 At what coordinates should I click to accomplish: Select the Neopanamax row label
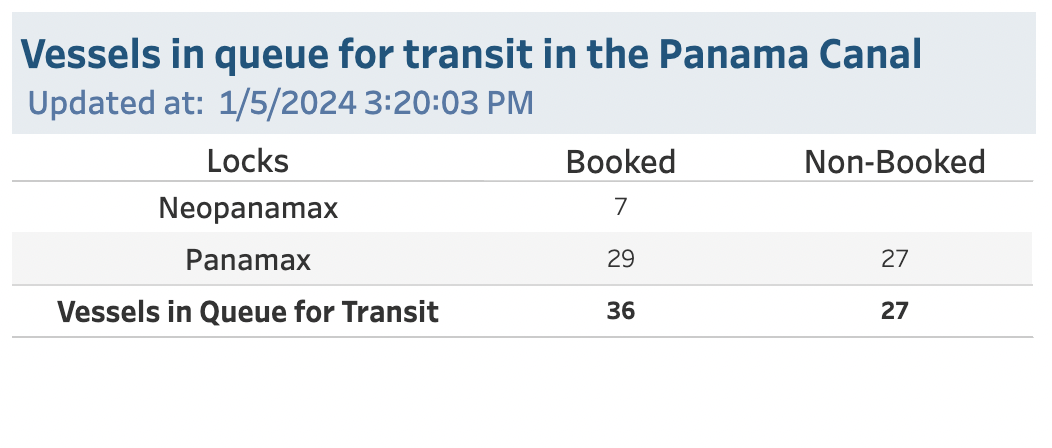pos(248,209)
